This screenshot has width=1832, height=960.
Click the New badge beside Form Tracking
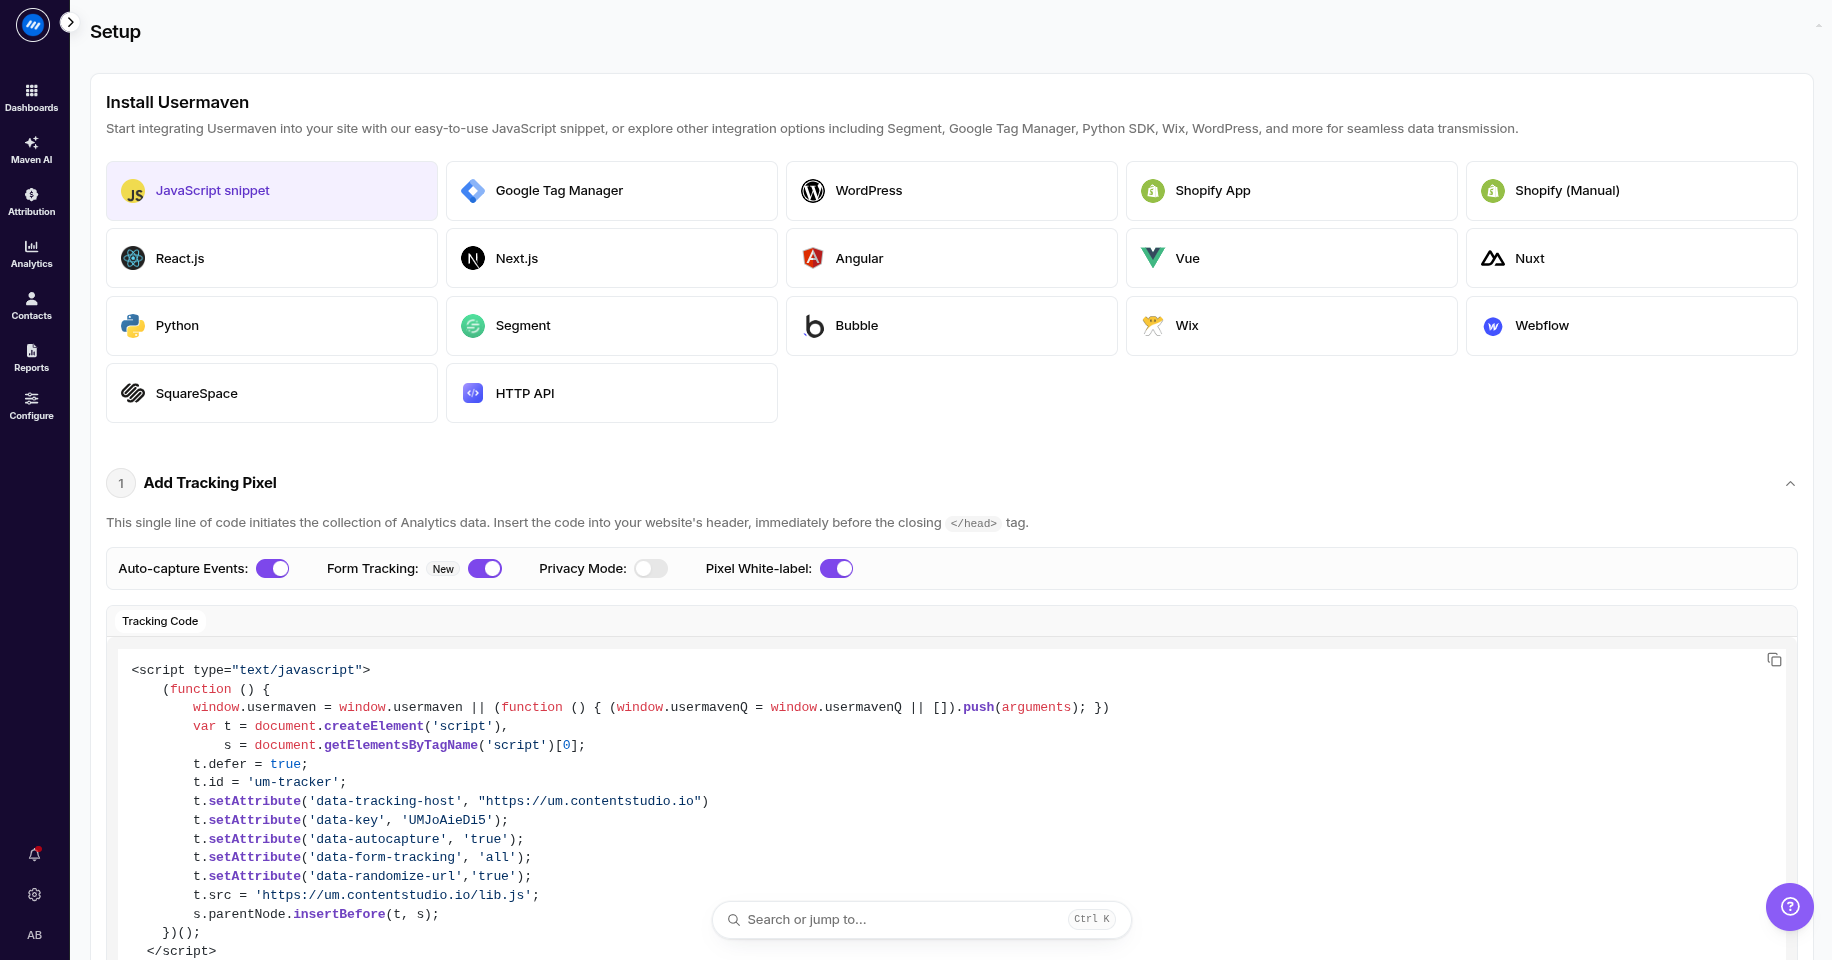[443, 569]
